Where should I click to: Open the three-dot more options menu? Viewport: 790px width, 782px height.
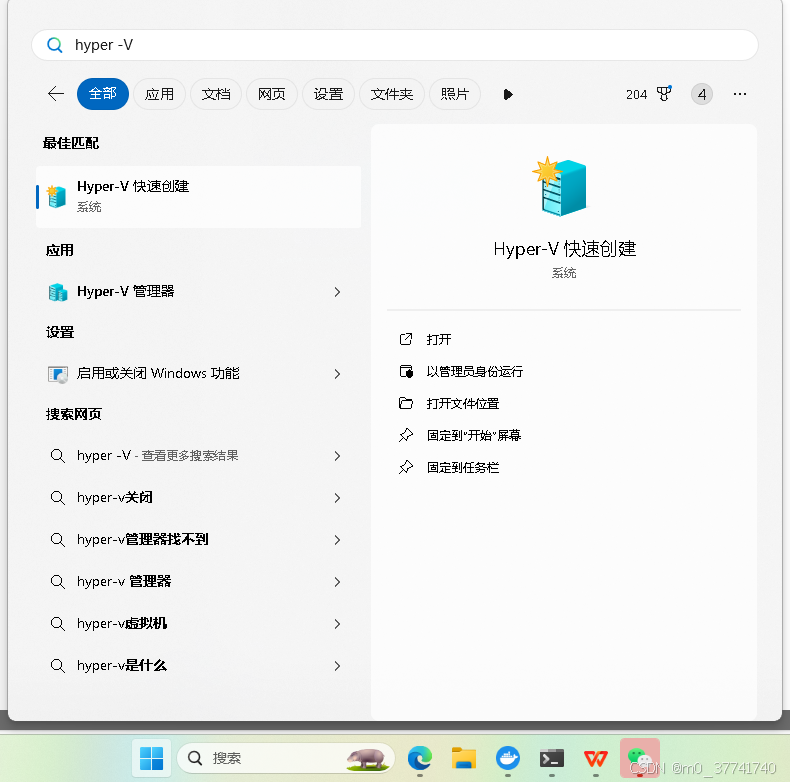pos(740,94)
